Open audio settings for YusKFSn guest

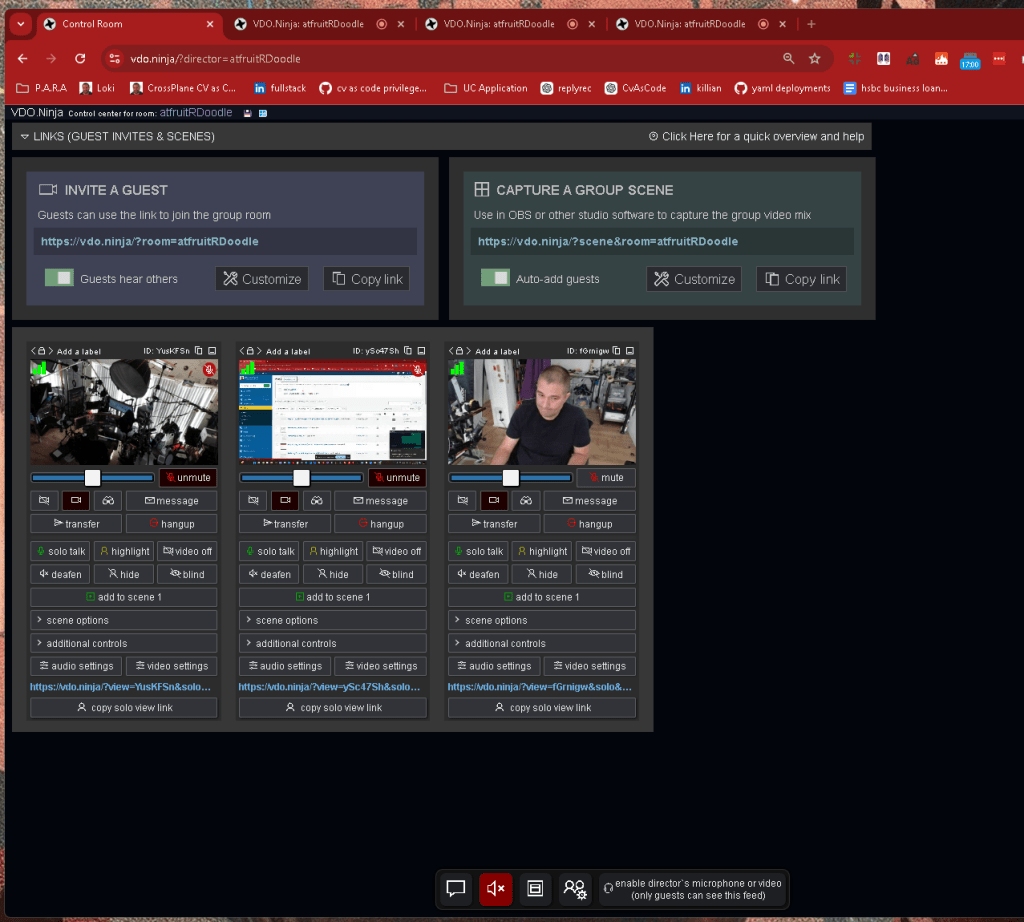(76, 666)
